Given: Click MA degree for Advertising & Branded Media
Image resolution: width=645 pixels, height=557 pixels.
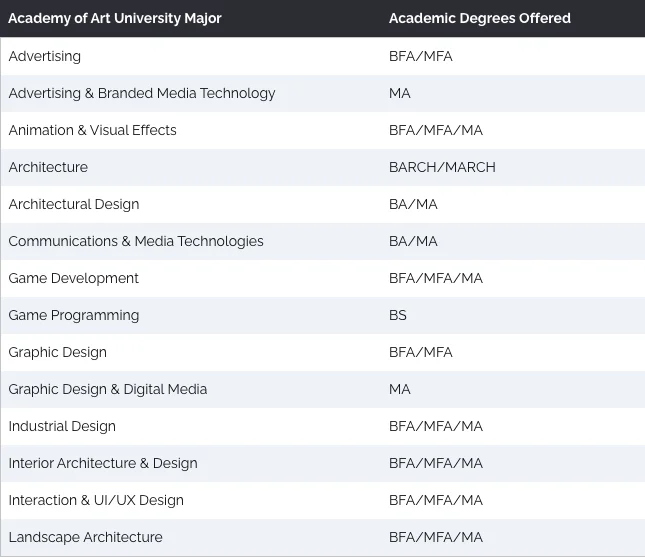Looking at the screenshot, I should [400, 93].
